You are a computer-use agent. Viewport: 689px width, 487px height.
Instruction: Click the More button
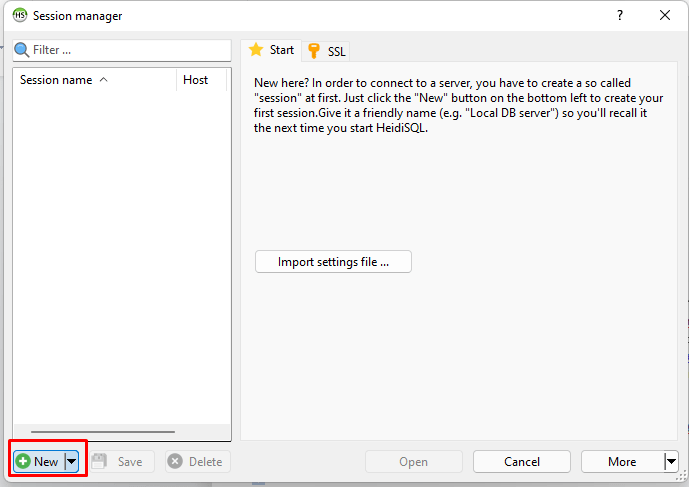(621, 462)
